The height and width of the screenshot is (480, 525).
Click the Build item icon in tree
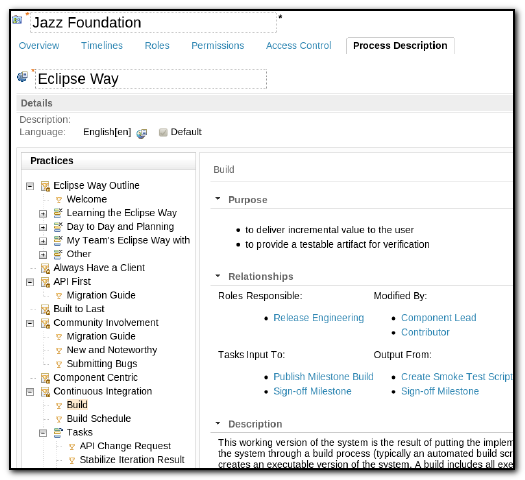[x=59, y=406]
